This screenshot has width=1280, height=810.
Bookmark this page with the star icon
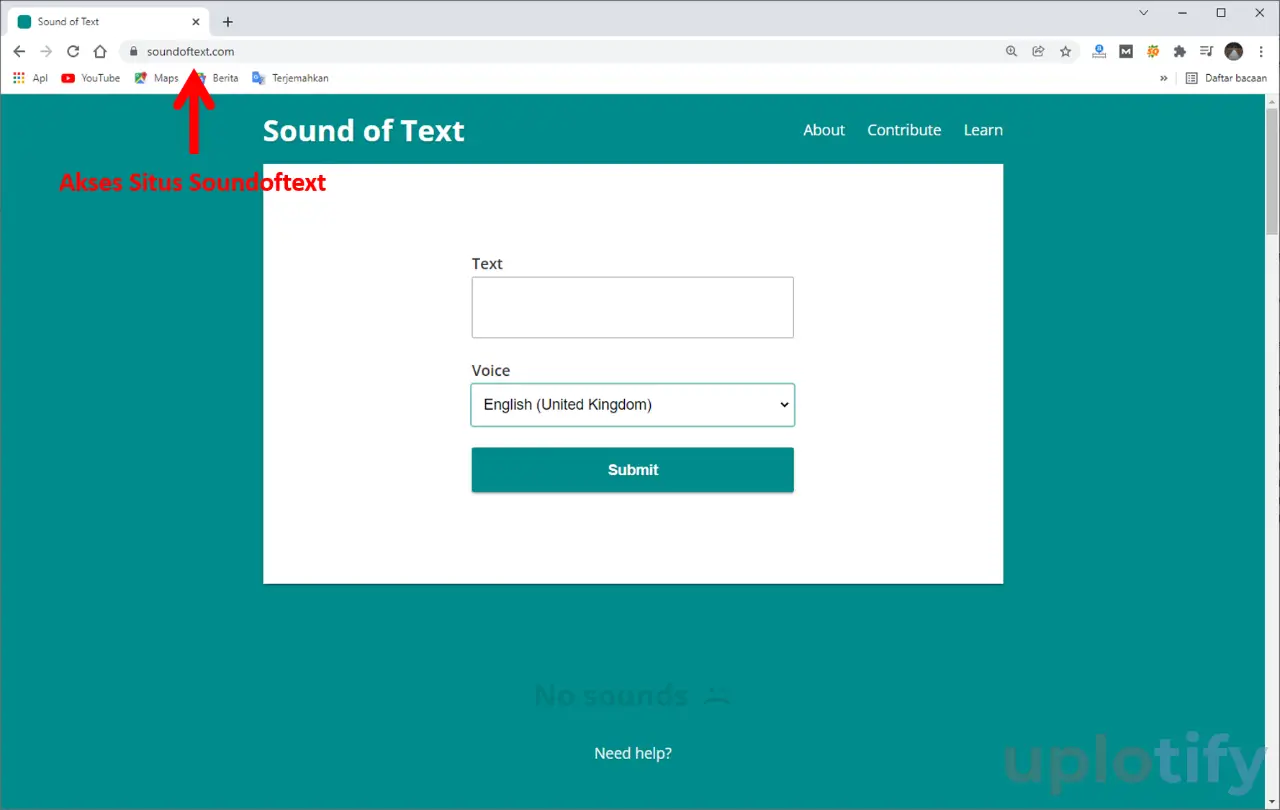pos(1066,51)
